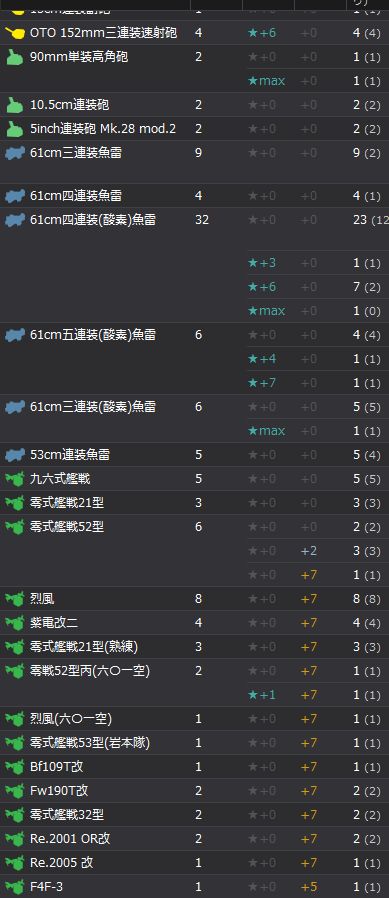389x898 pixels.
Task: Click the torpedo icon beside 53cm連装魚雷
Action: pos(15,455)
